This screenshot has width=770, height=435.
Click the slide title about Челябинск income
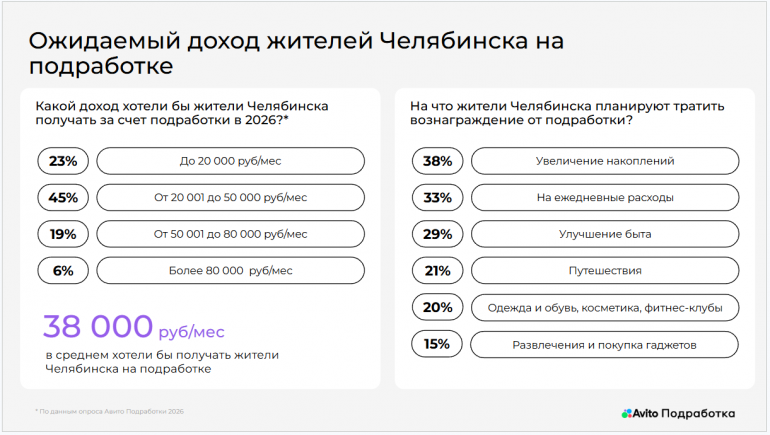coord(295,53)
